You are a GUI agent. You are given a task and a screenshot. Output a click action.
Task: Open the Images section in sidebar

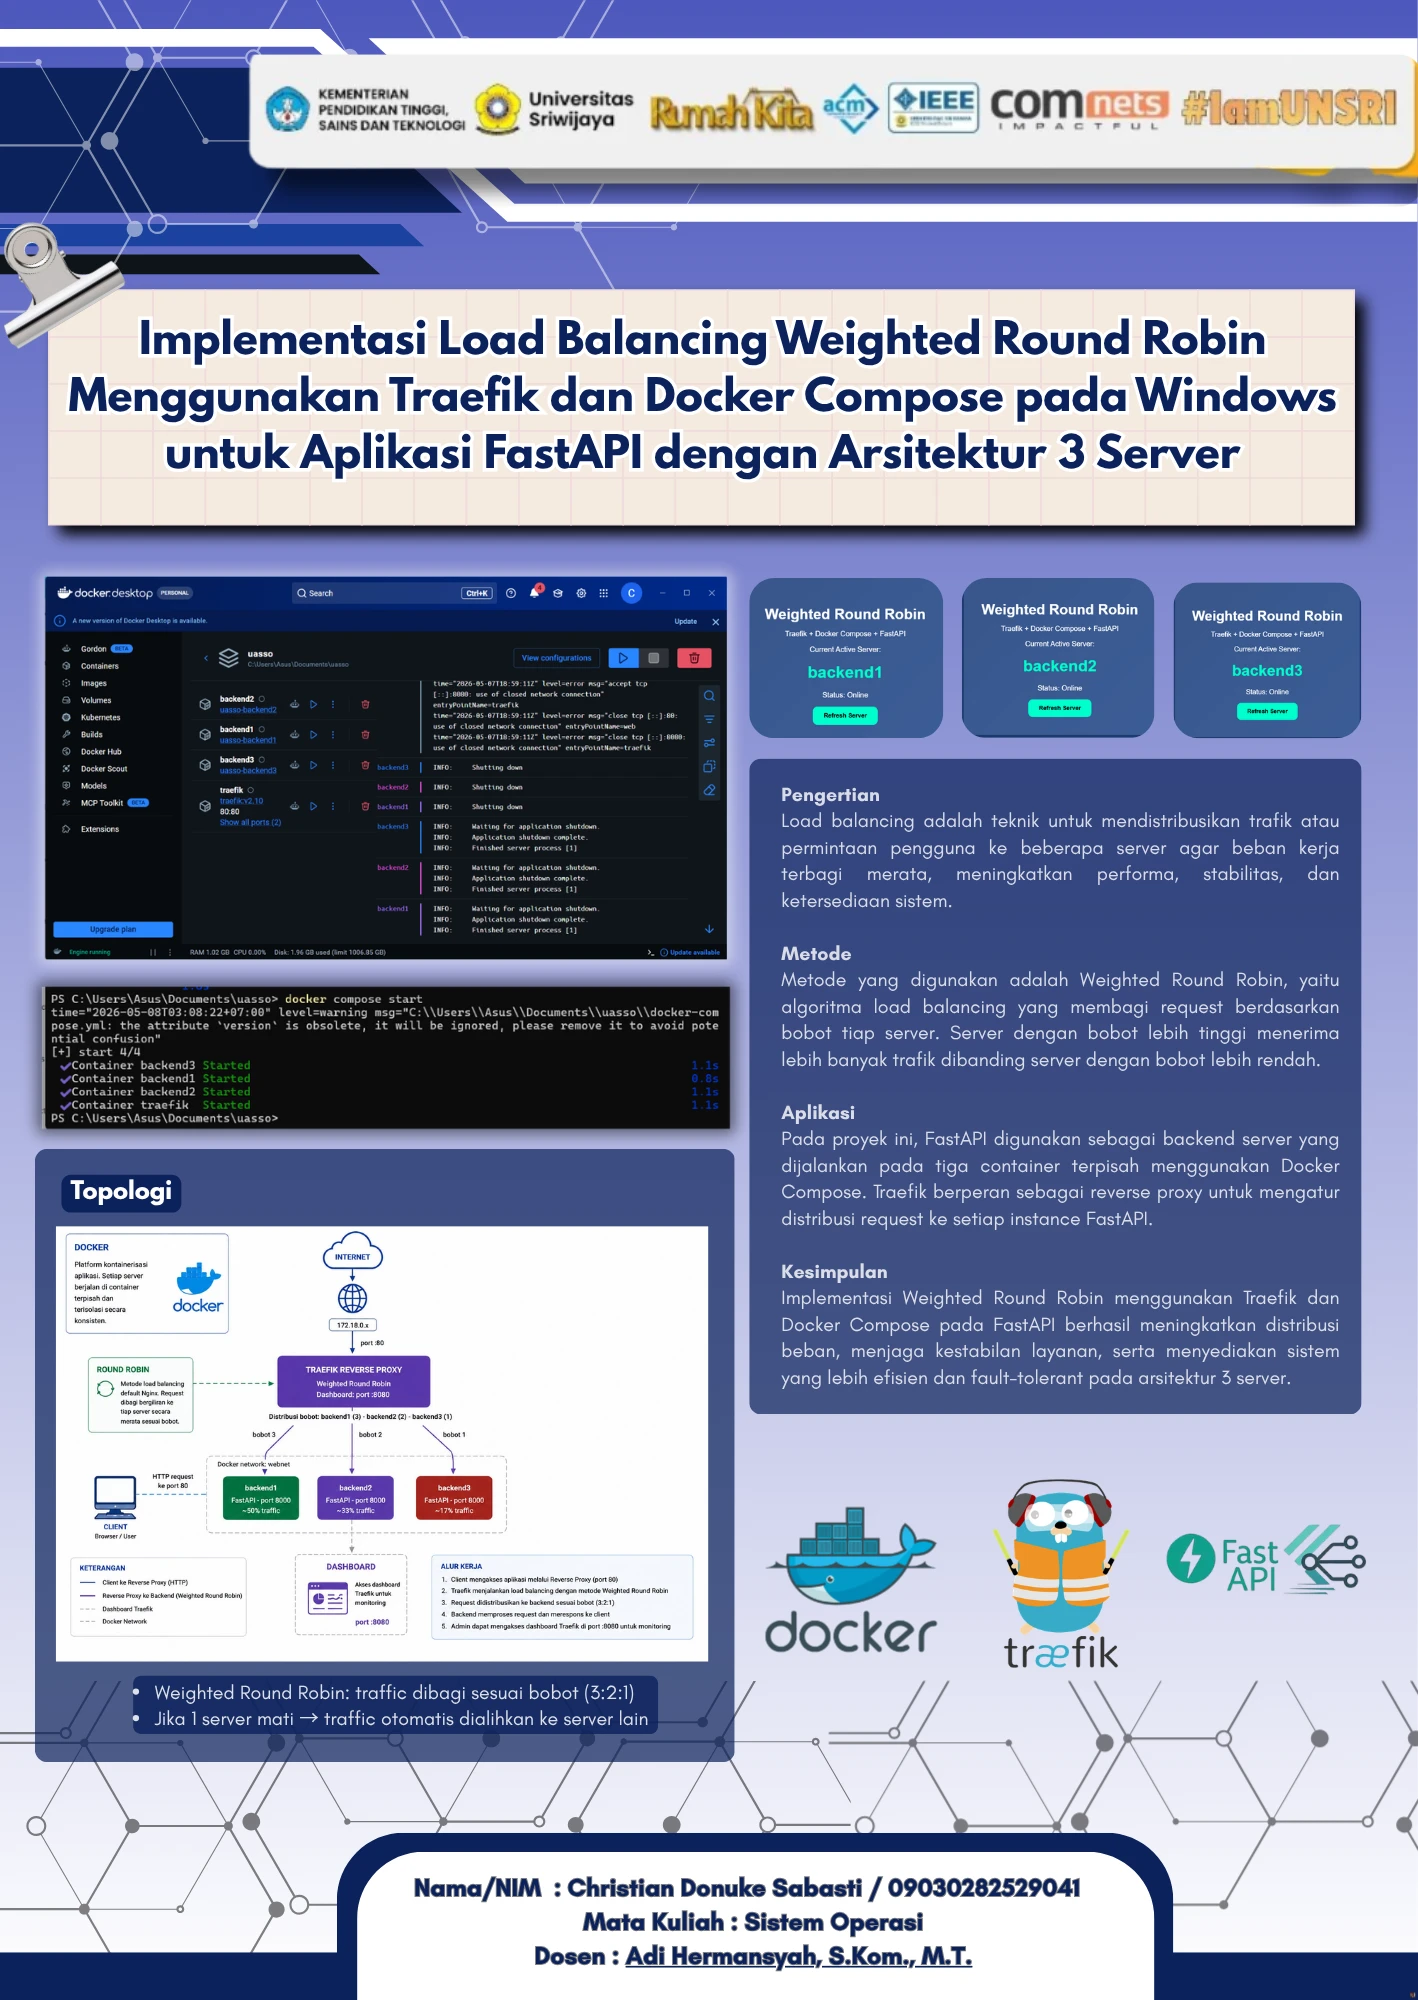[x=86, y=683]
